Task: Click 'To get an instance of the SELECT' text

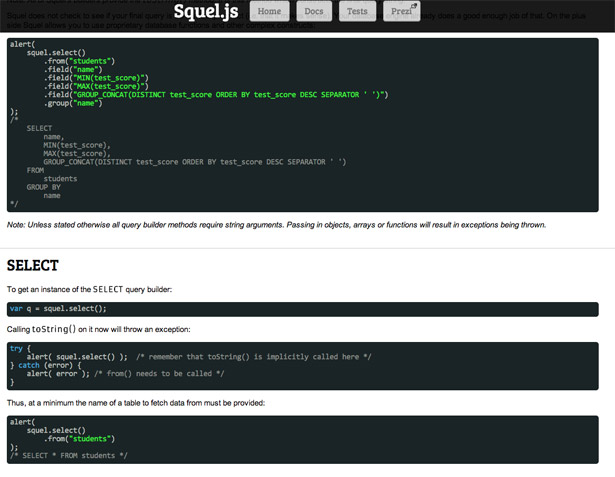Action: click(89, 289)
